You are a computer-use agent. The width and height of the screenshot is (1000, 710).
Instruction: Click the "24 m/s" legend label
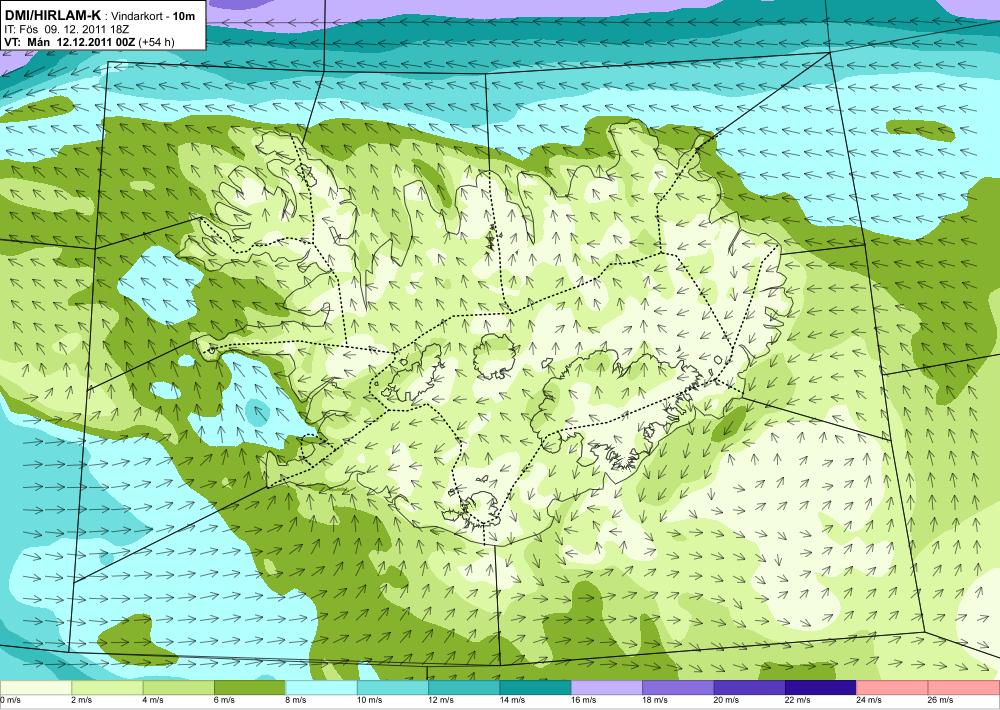870,700
